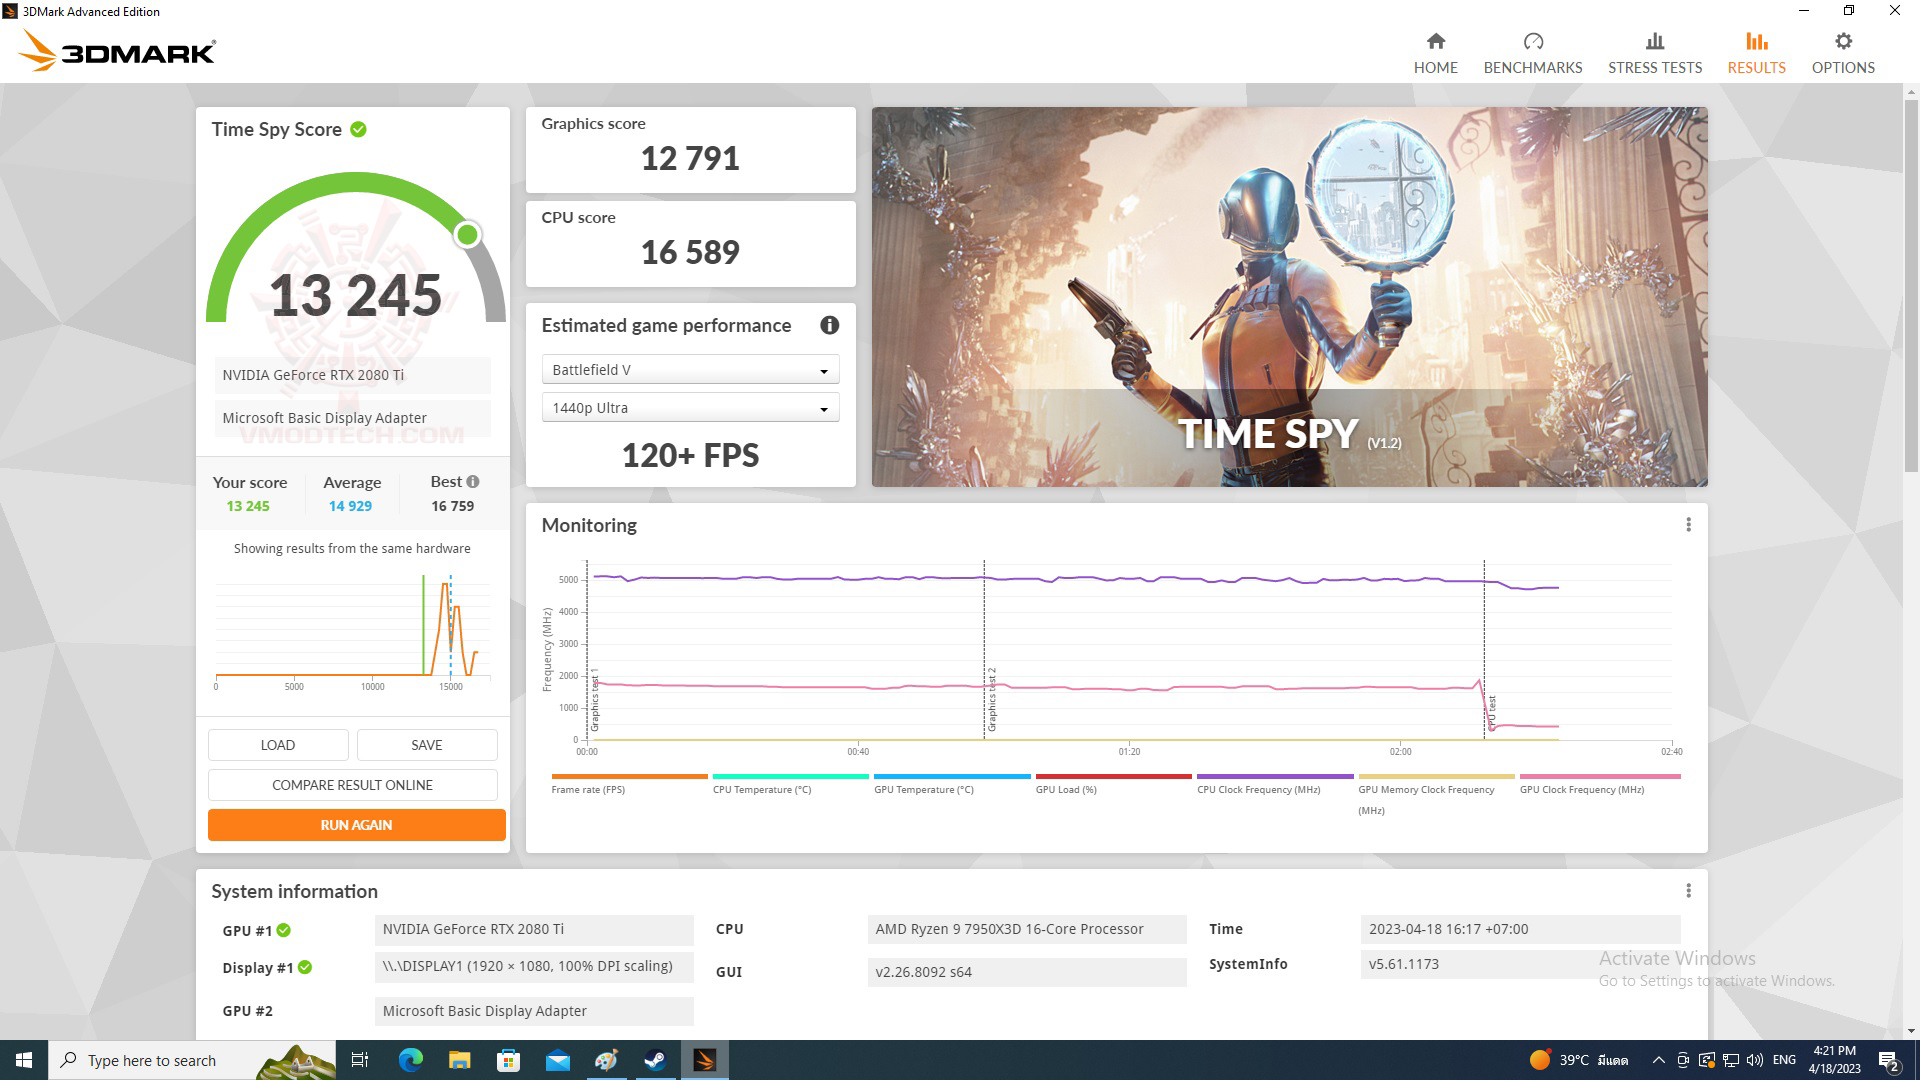Viewport: 1920px width, 1080px height.
Task: Open BENCHMARKS section
Action: coord(1532,53)
